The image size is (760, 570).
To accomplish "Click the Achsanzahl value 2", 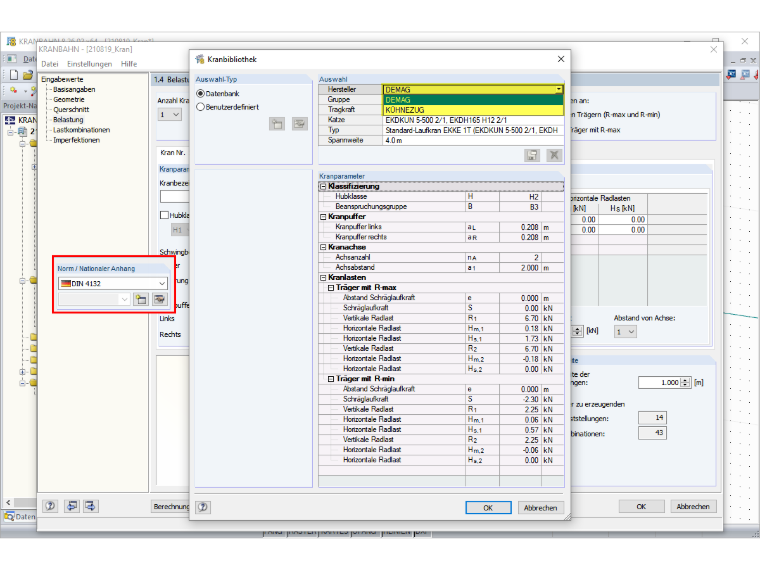I will [520, 257].
